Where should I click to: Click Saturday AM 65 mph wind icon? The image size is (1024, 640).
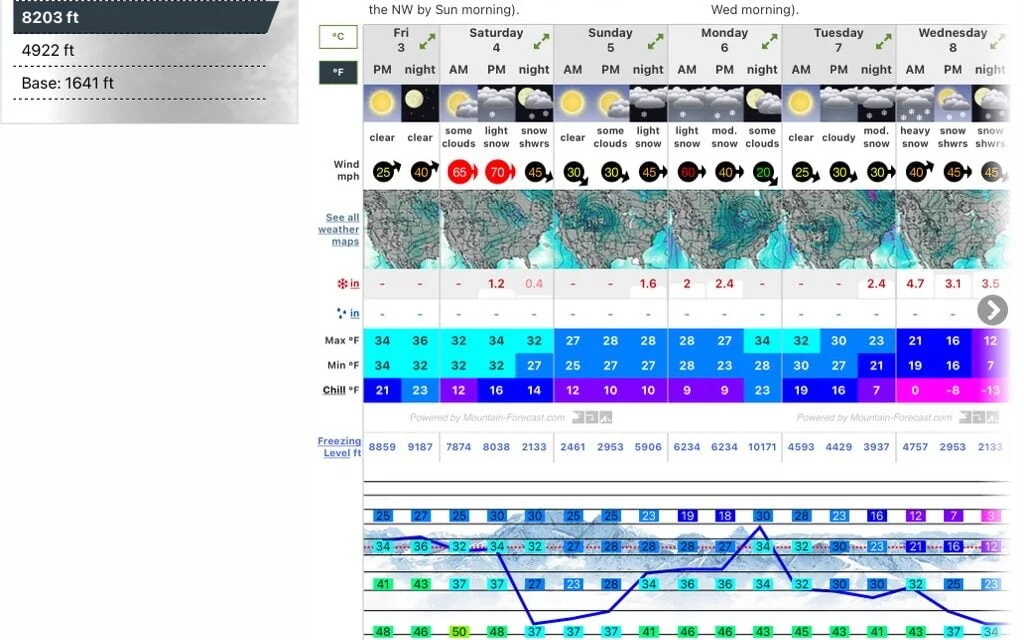pyautogui.click(x=461, y=172)
